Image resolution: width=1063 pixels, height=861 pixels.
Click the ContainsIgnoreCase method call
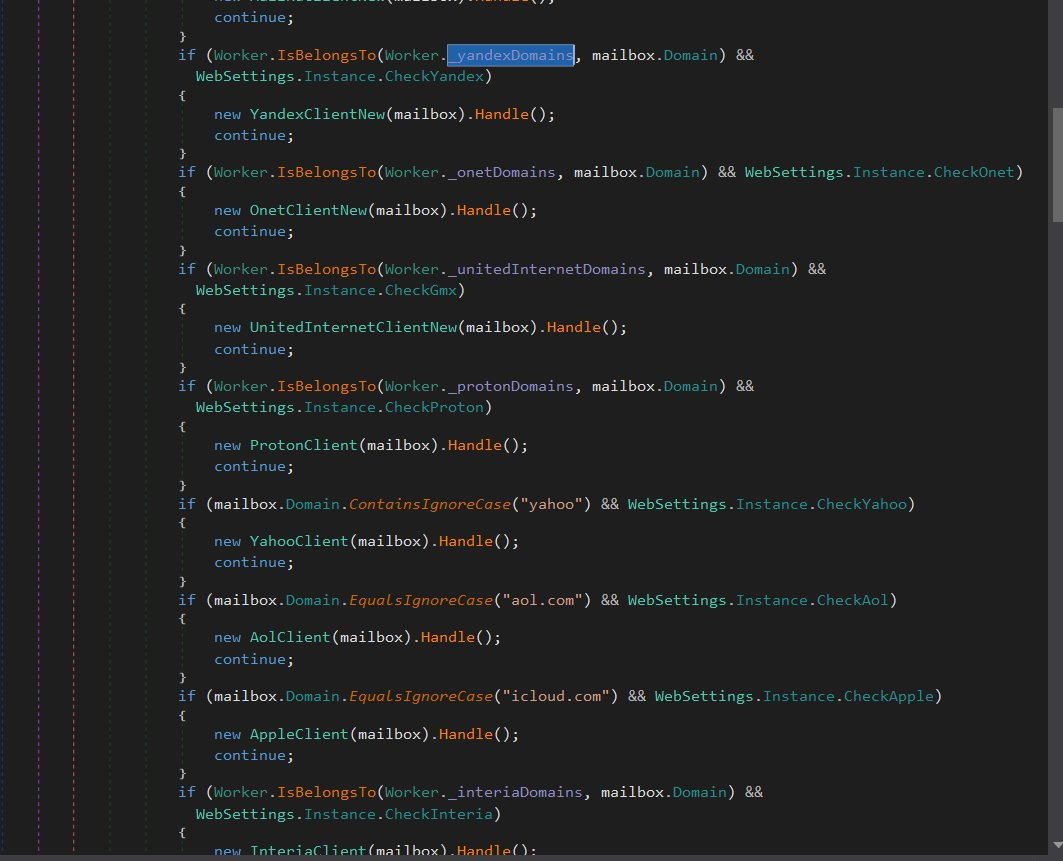click(x=430, y=504)
